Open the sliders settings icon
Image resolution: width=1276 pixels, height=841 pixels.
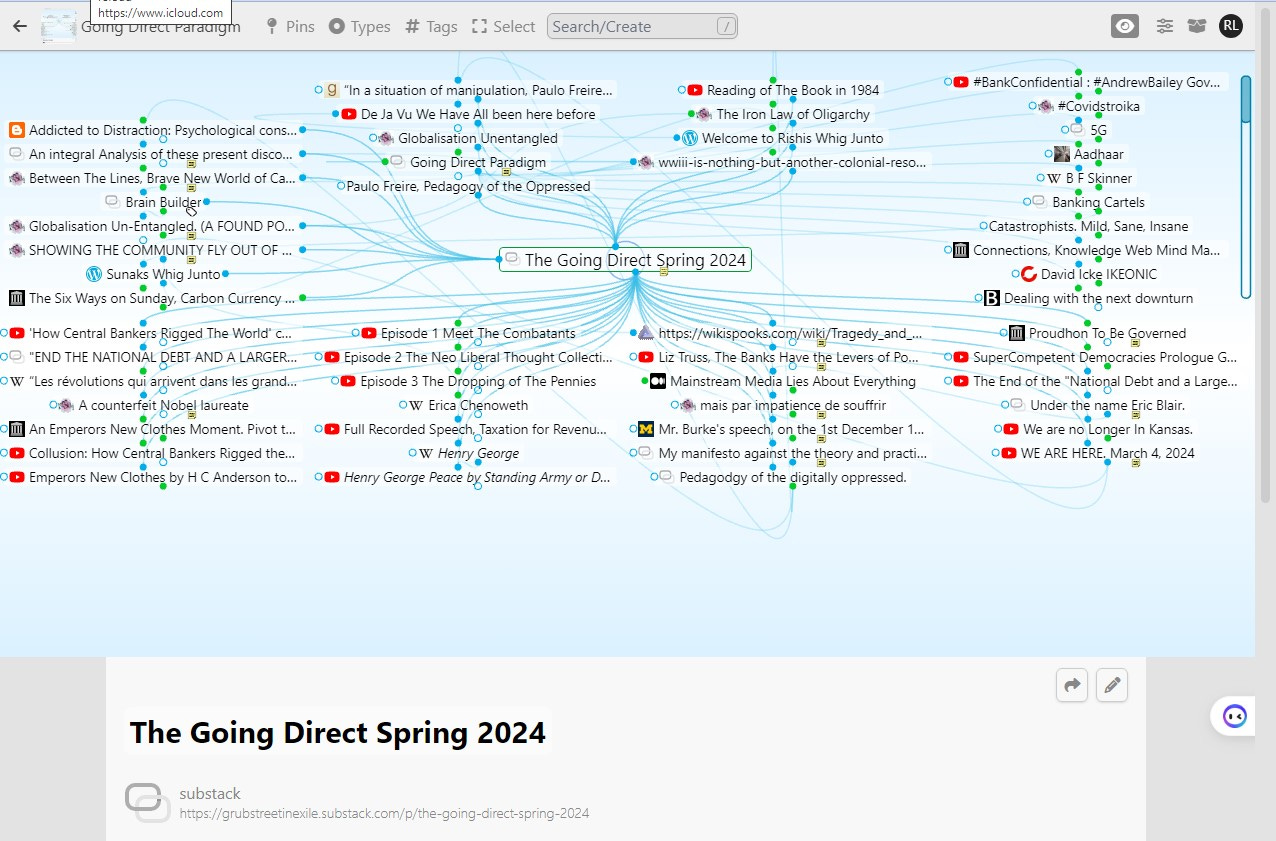[1165, 26]
